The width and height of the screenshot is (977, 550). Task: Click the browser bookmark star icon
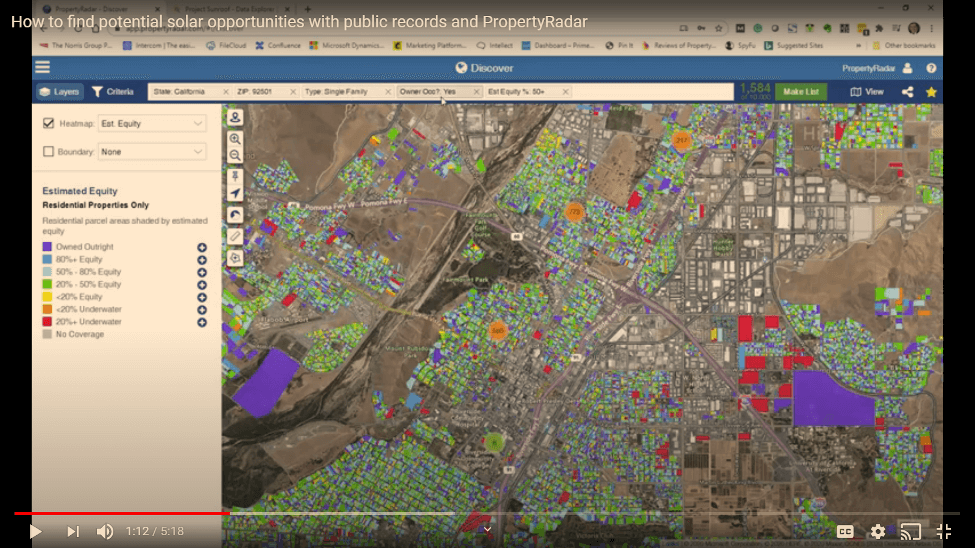(x=718, y=28)
